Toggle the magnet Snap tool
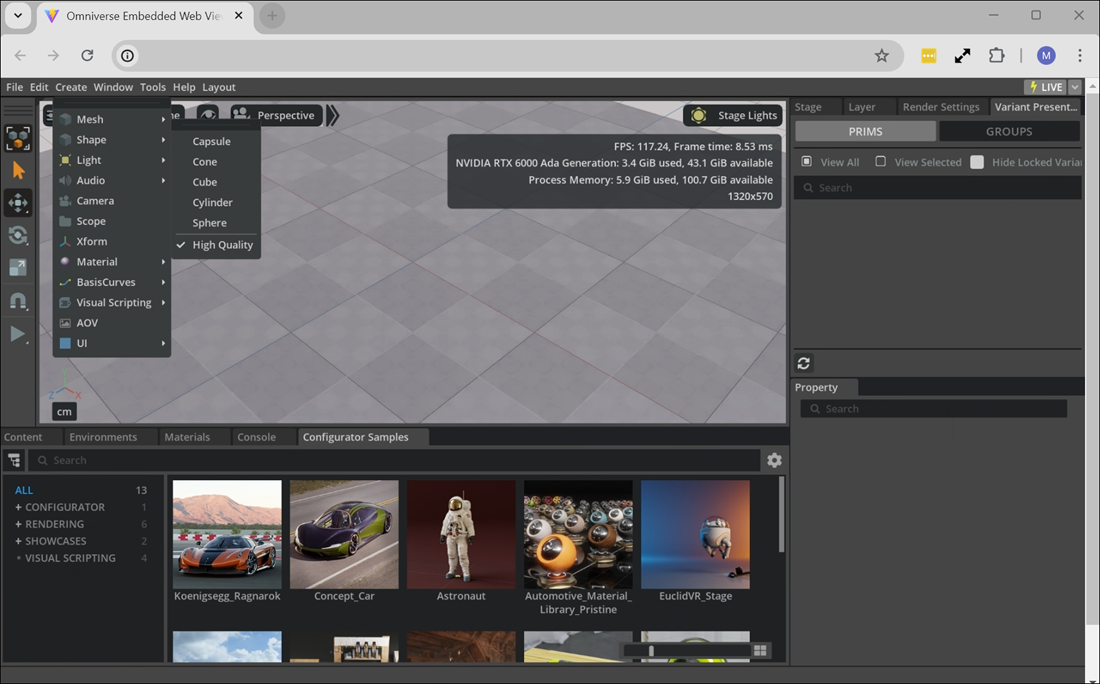1100x684 pixels. coord(18,301)
